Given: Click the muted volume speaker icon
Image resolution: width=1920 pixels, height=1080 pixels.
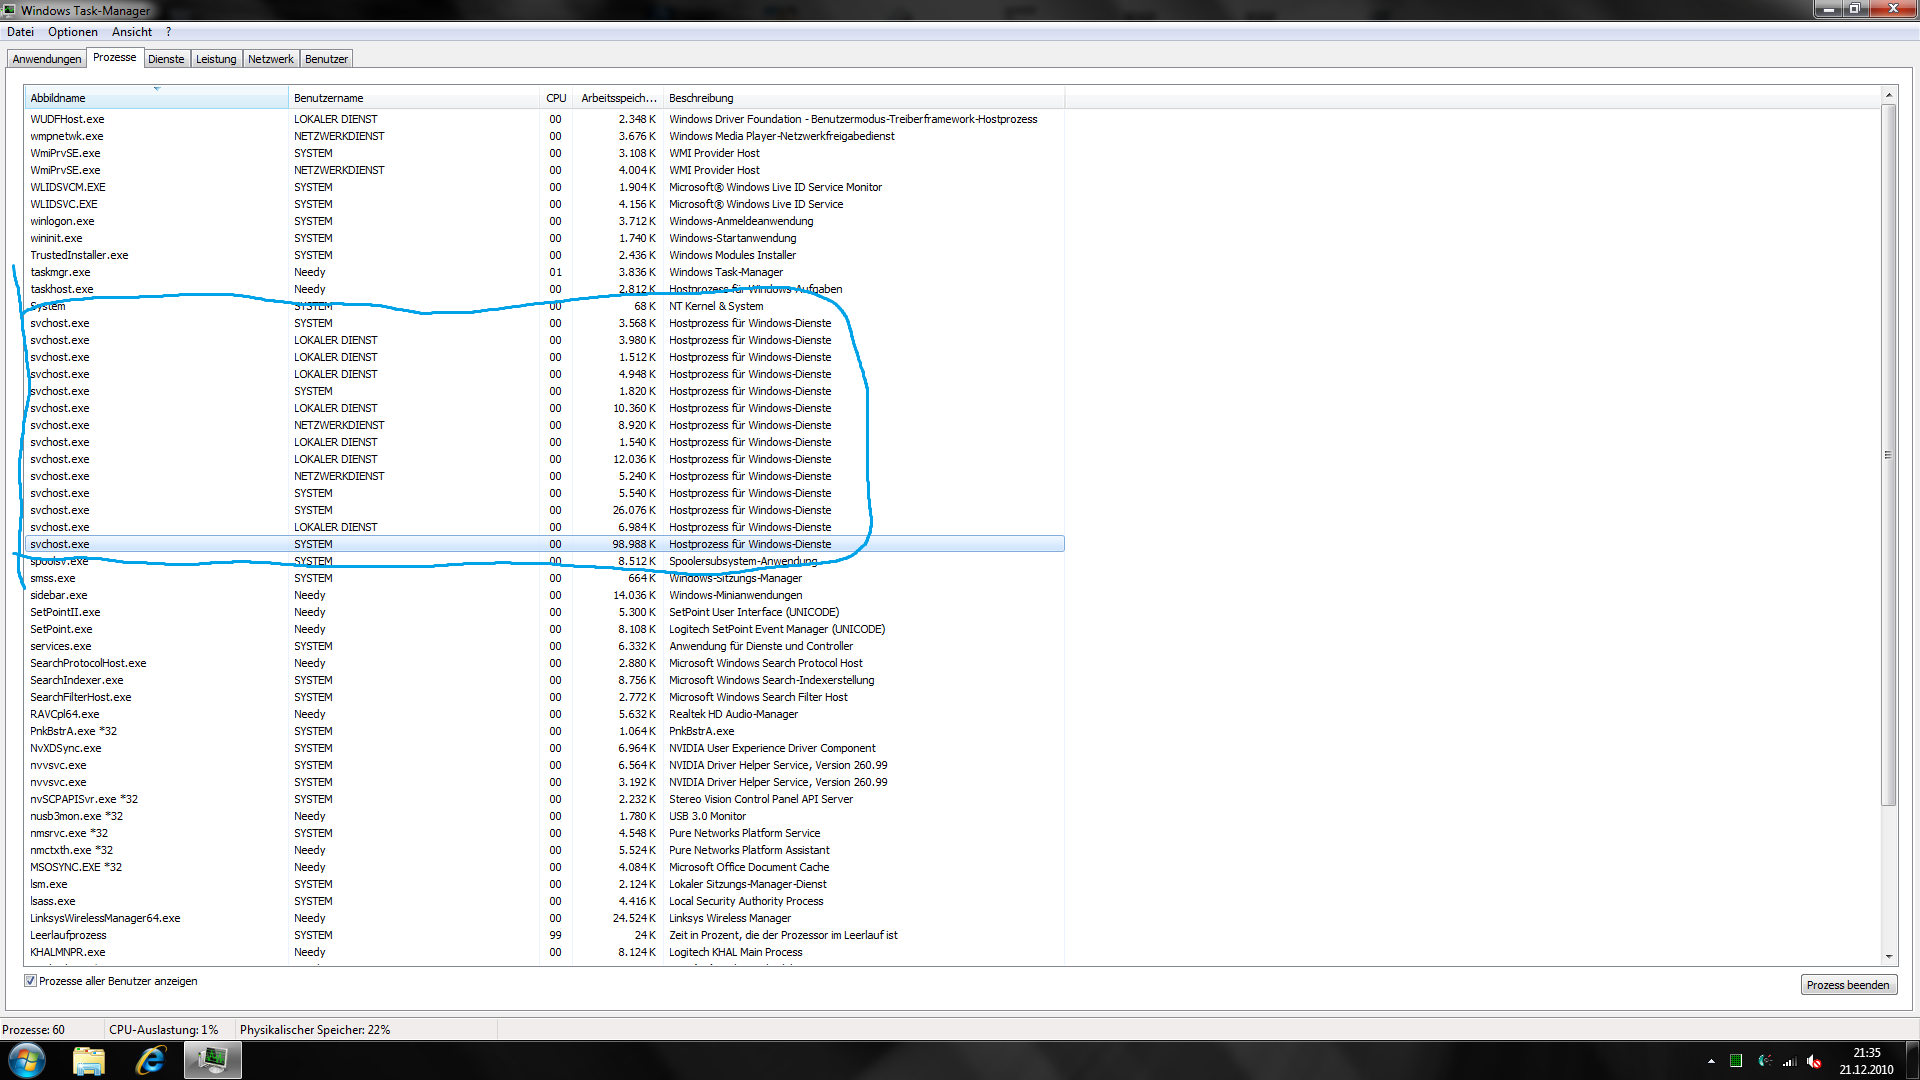Looking at the screenshot, I should pyautogui.click(x=1814, y=1061).
